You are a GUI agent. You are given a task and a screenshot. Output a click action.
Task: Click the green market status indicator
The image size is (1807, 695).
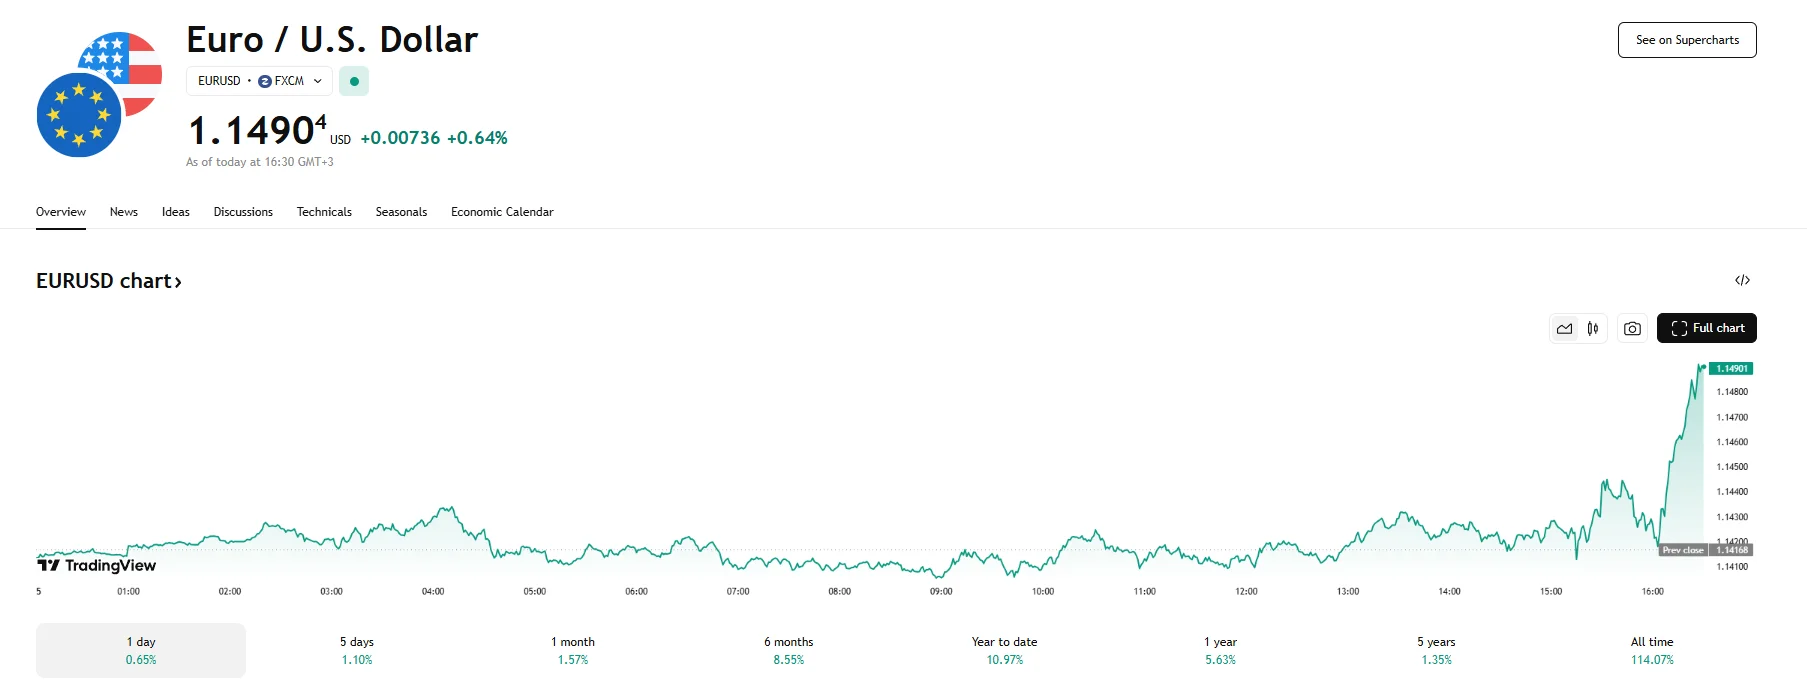[354, 81]
